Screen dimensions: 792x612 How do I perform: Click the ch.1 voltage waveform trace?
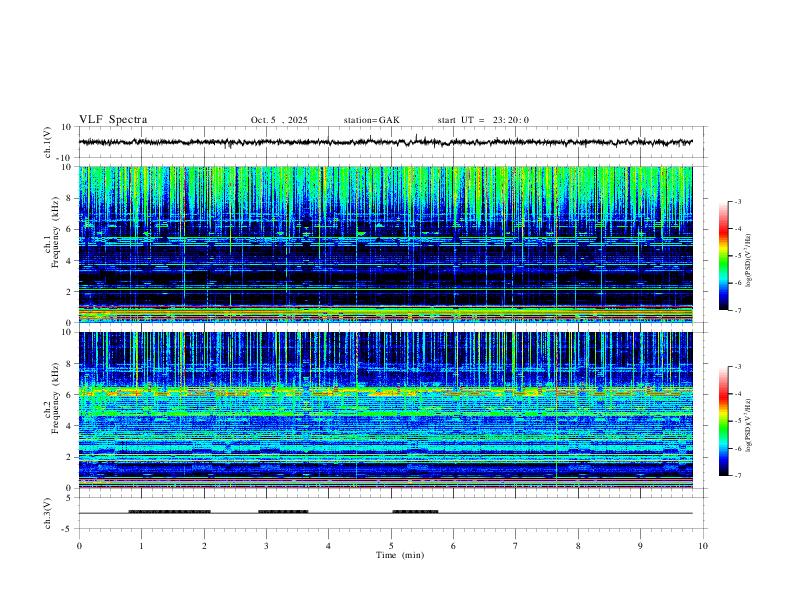[x=385, y=142]
